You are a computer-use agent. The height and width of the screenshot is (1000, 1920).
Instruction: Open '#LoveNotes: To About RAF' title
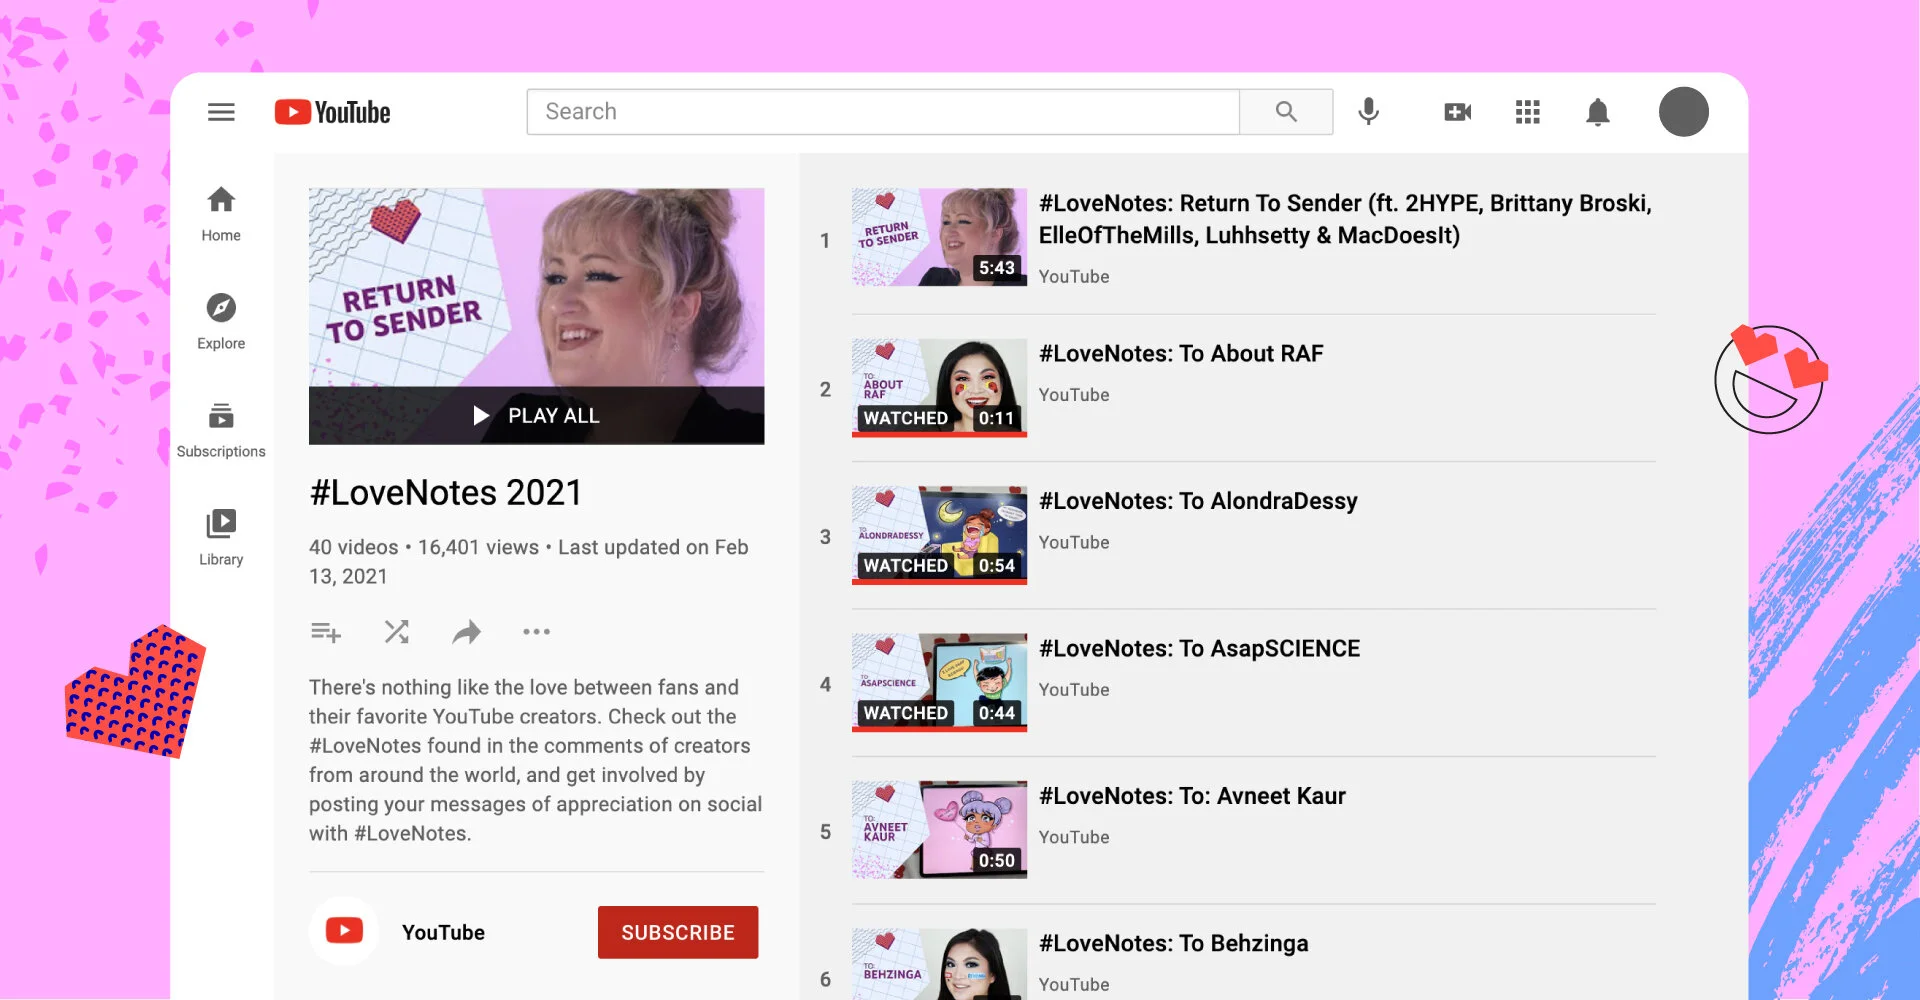pyautogui.click(x=1181, y=354)
